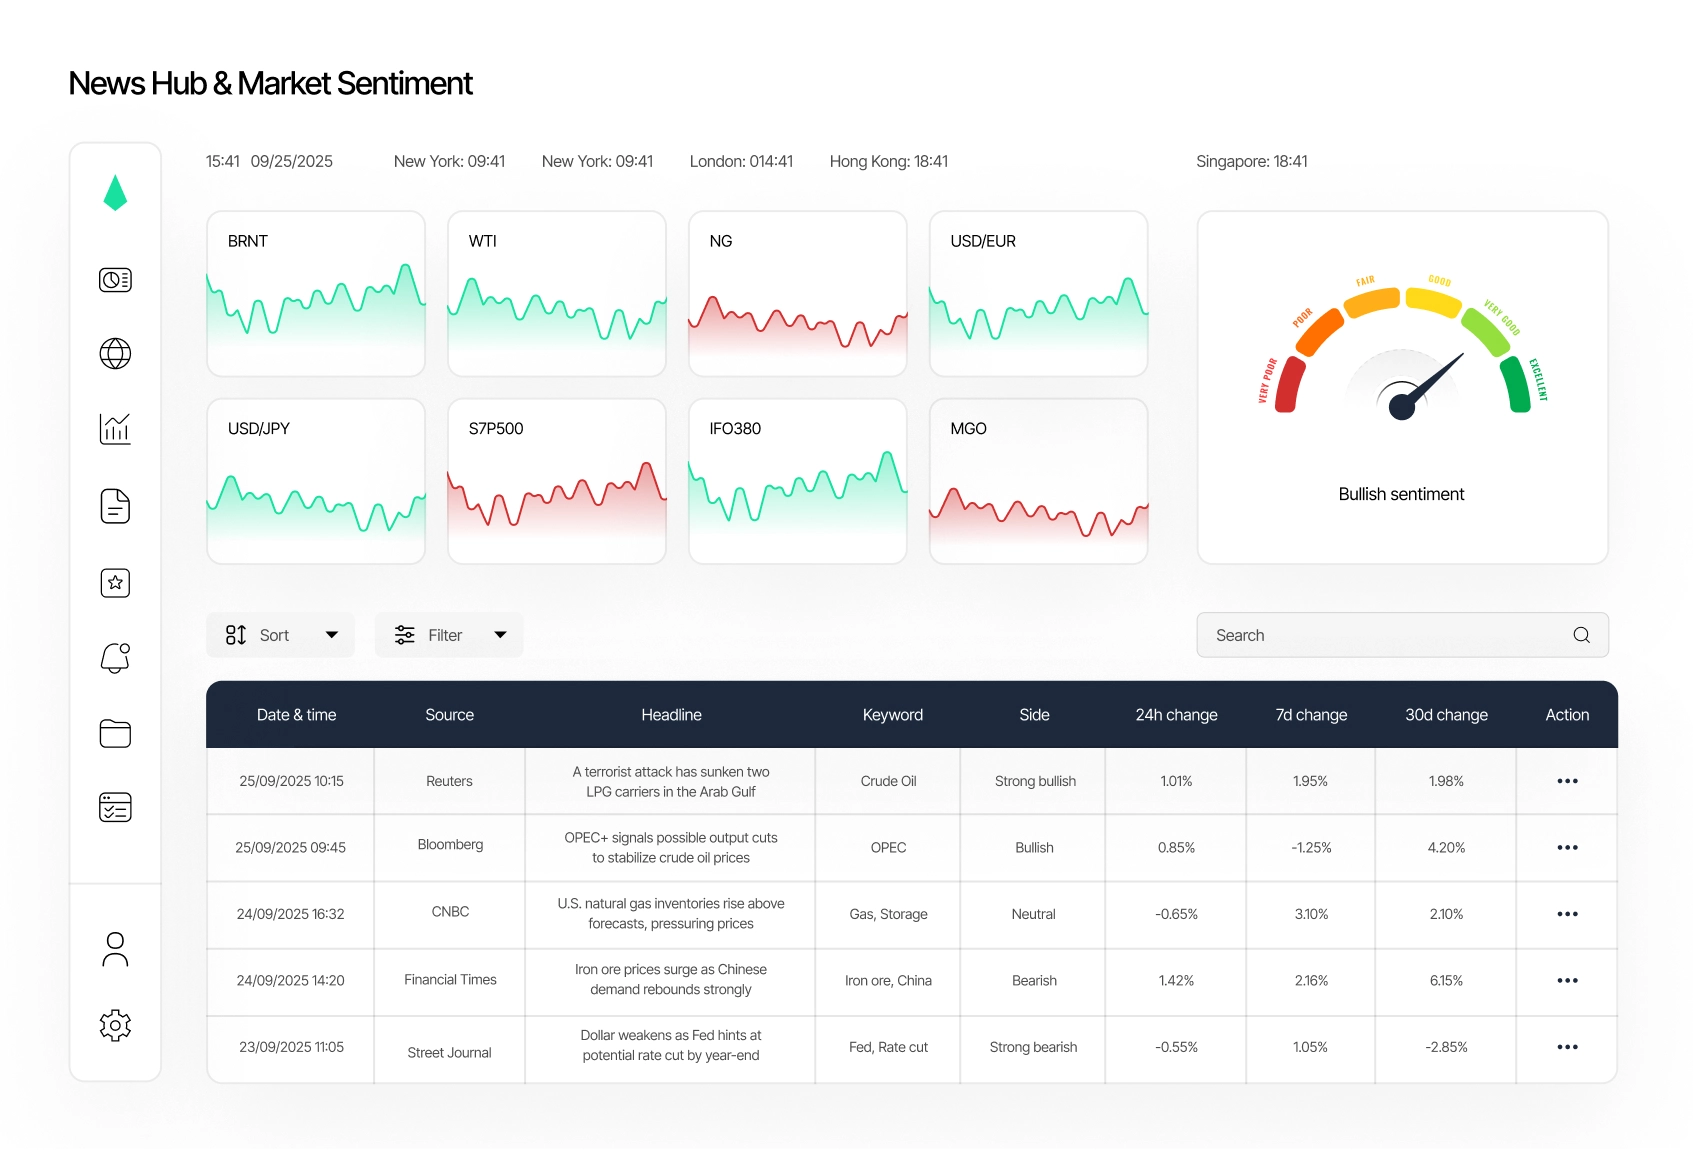Open the dashboard via the green gem icon
1693x1150 pixels.
point(115,192)
